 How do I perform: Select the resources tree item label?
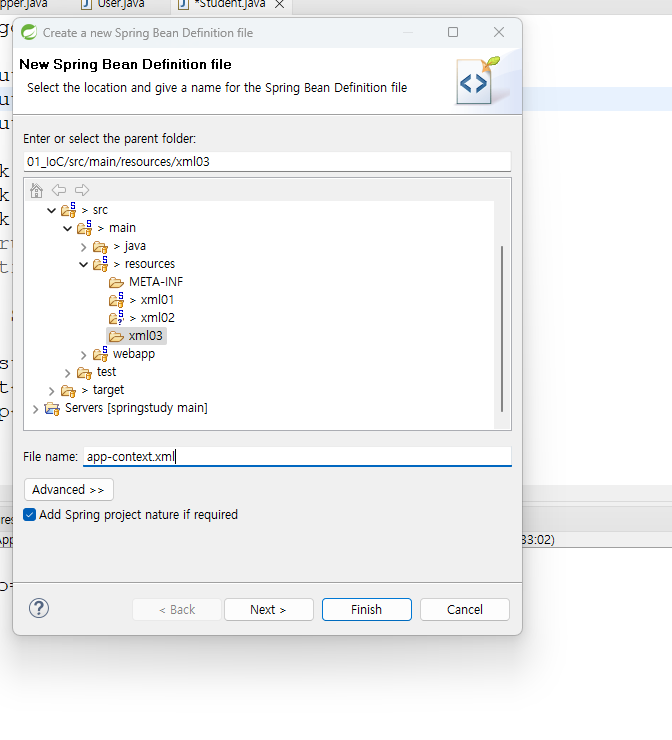click(x=150, y=263)
